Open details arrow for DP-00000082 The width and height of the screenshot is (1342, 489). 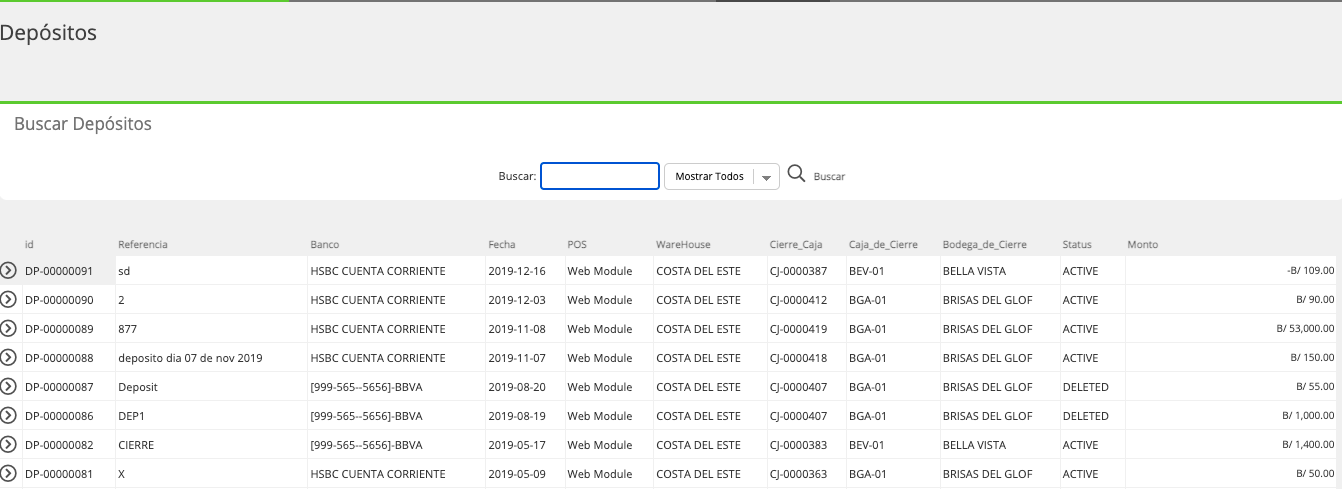click(x=9, y=444)
